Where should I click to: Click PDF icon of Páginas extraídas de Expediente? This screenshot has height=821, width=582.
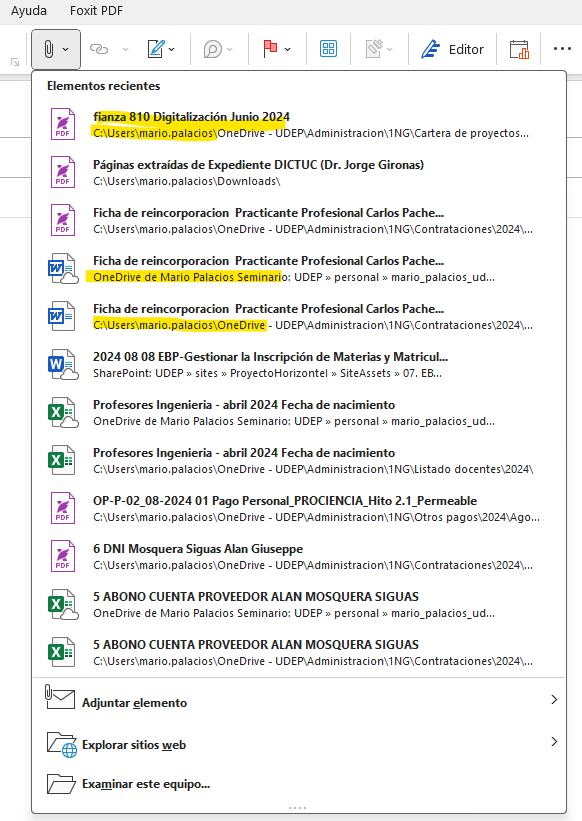62,172
